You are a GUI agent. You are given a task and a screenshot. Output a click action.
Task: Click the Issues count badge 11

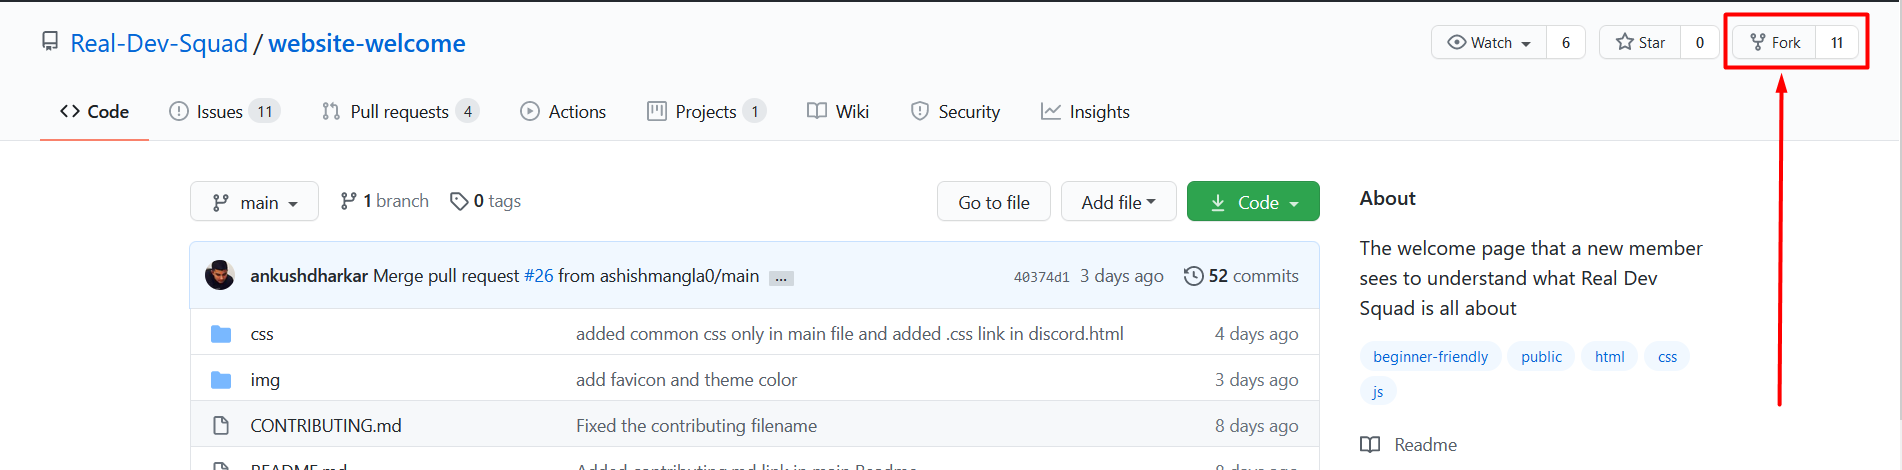265,112
